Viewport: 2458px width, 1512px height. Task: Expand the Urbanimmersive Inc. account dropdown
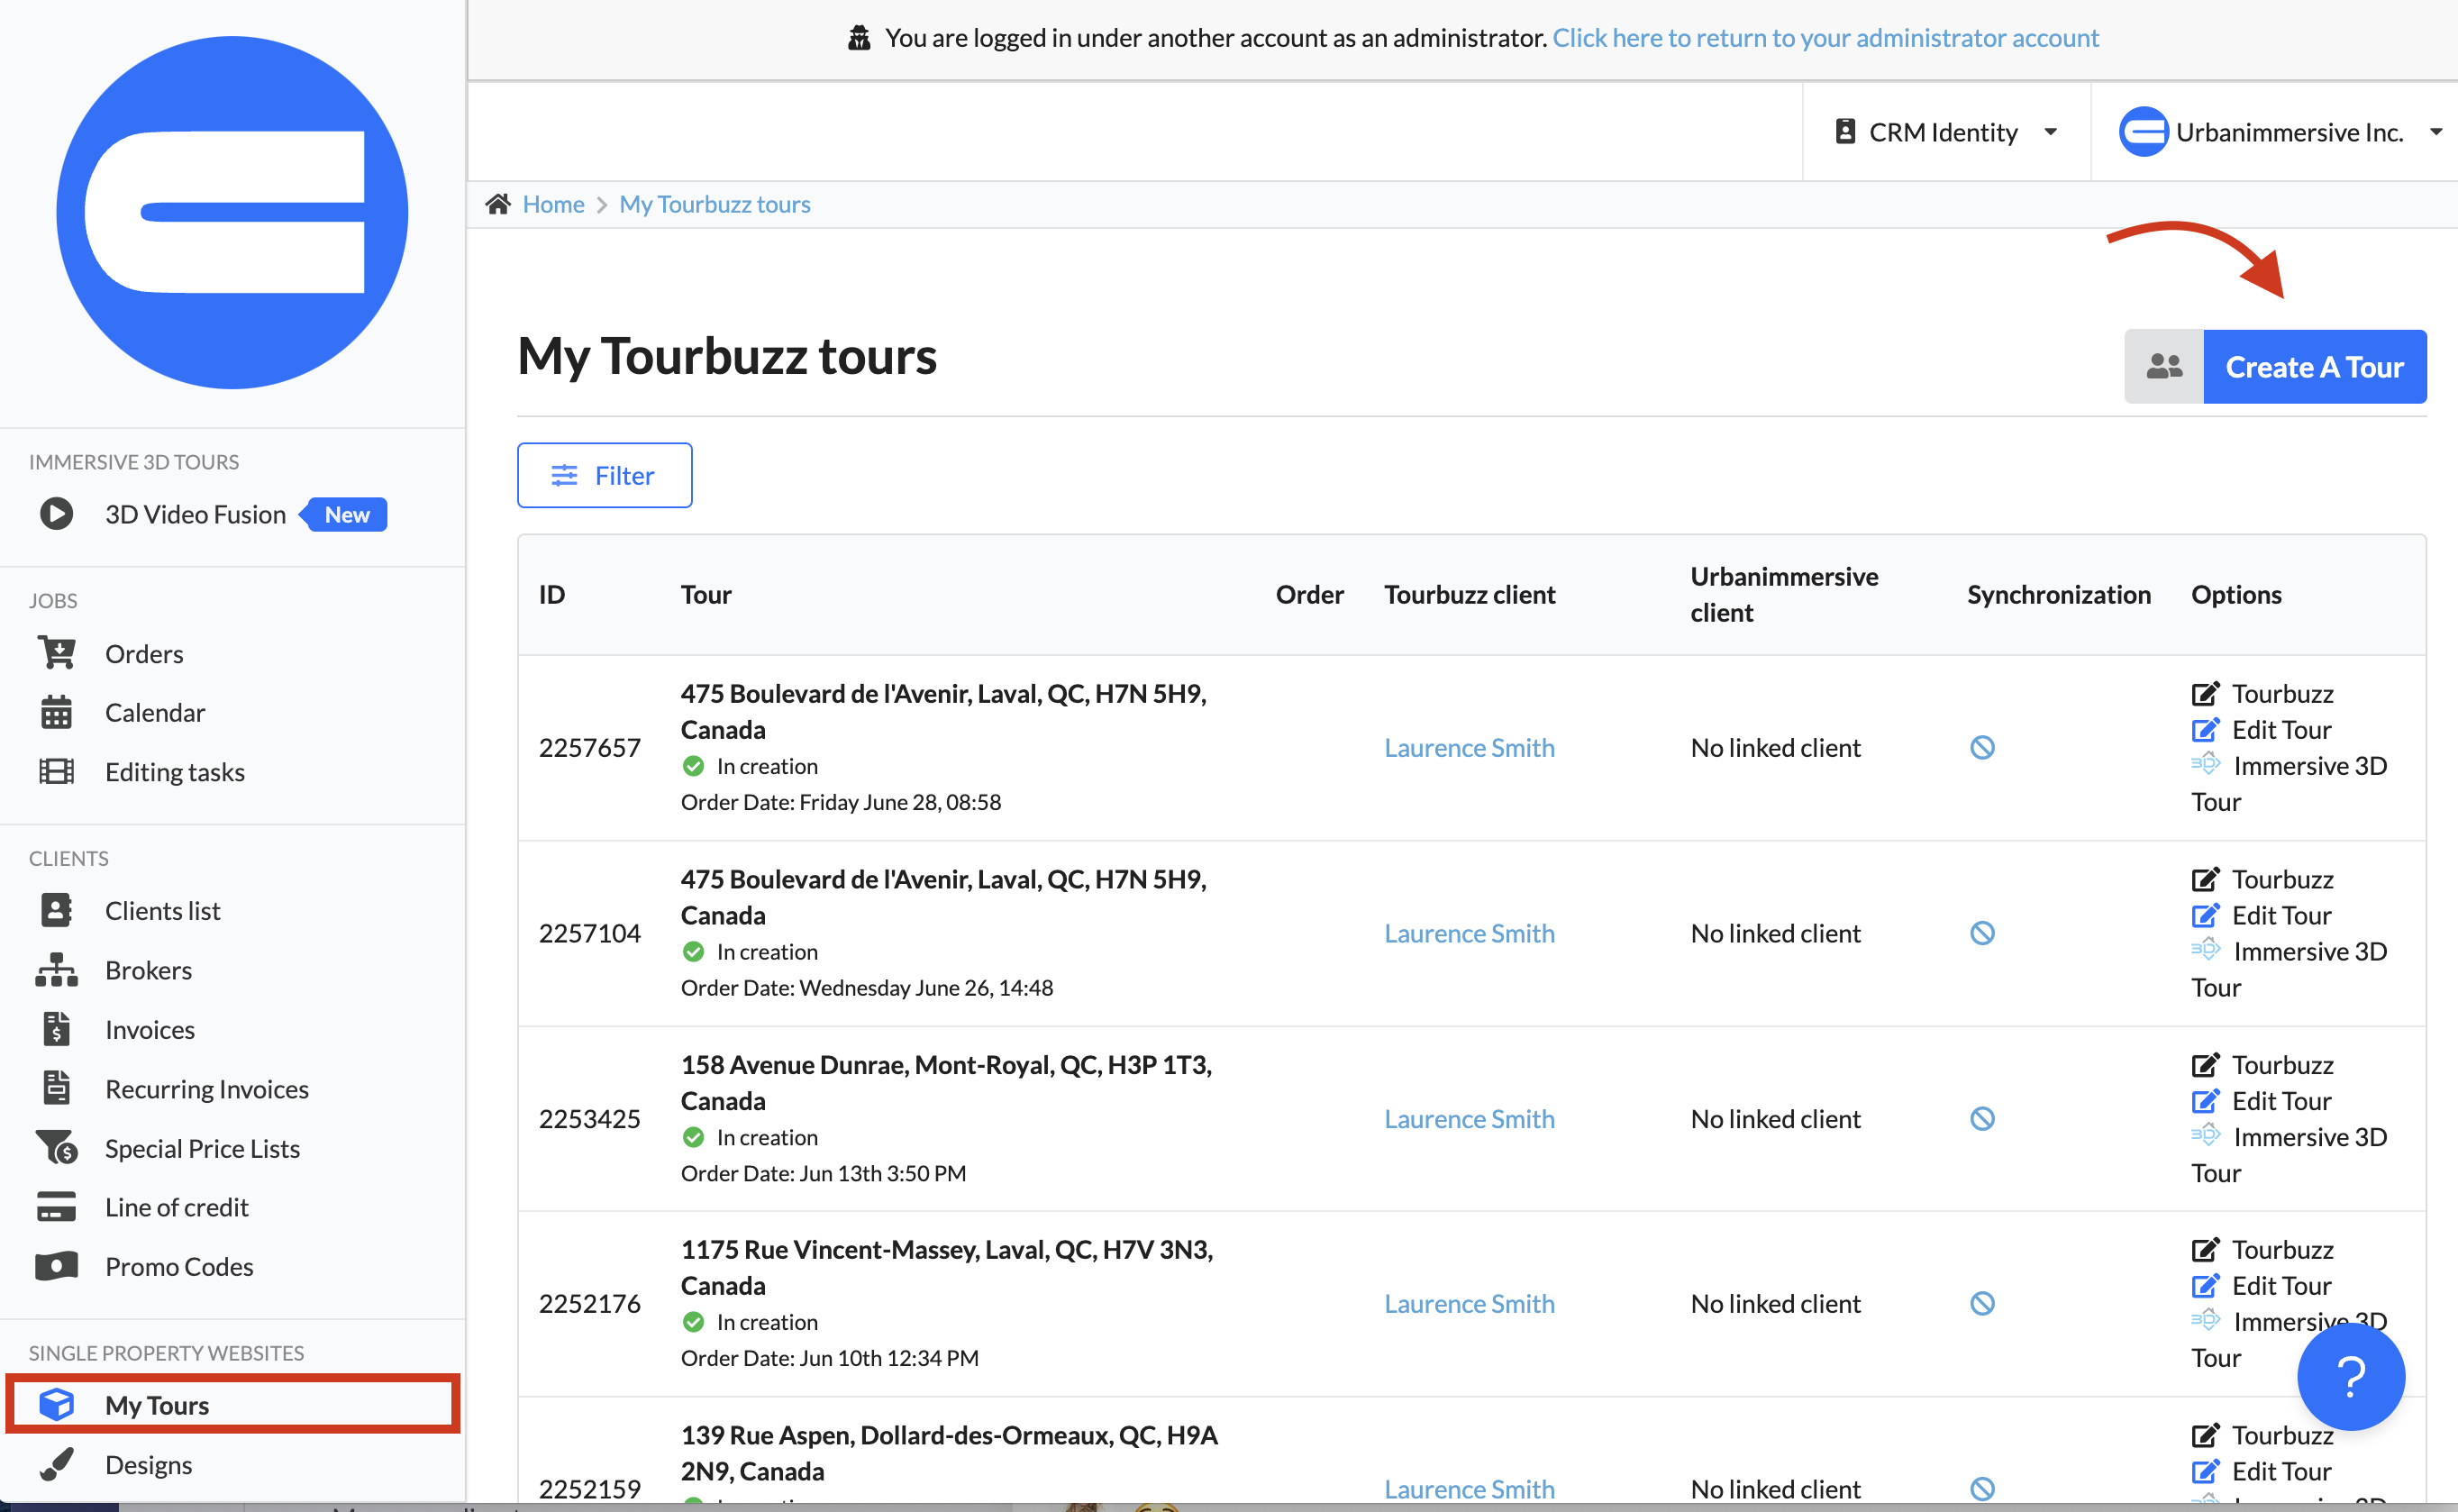coord(2281,132)
